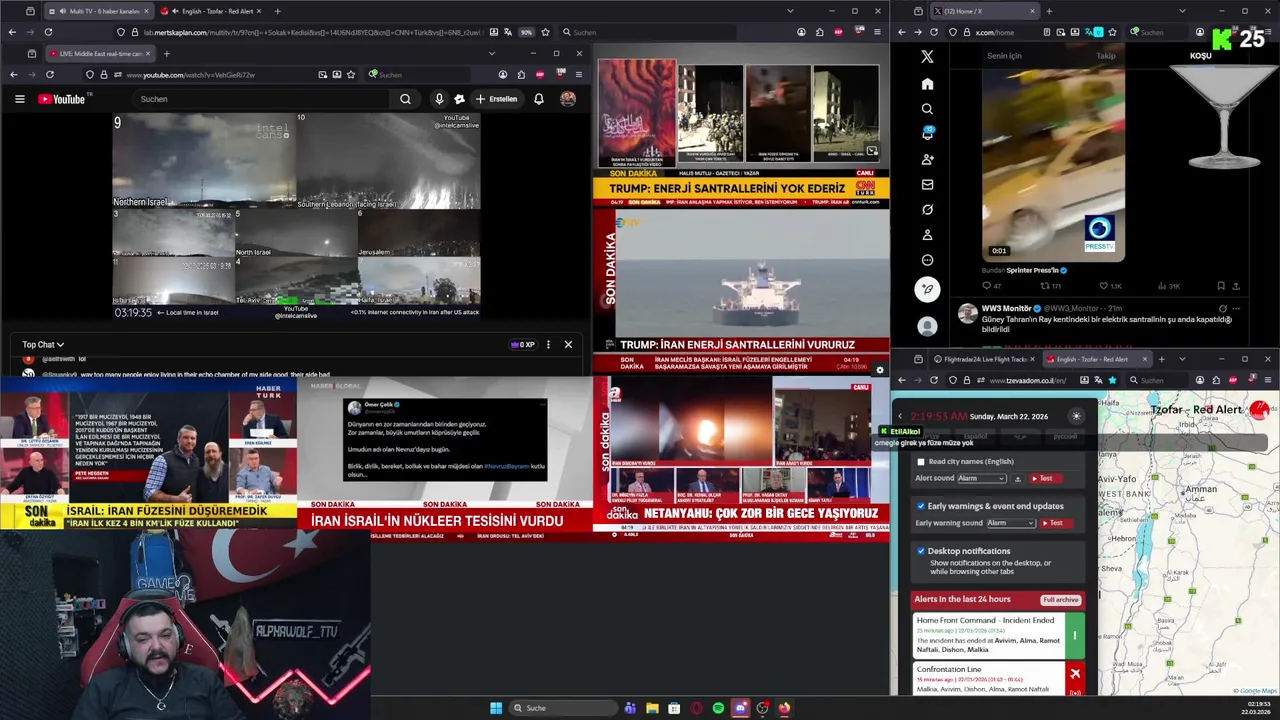Screen dimensions: 1280x720
Task: Open Grok icon in X sidebar
Action: [x=927, y=209]
